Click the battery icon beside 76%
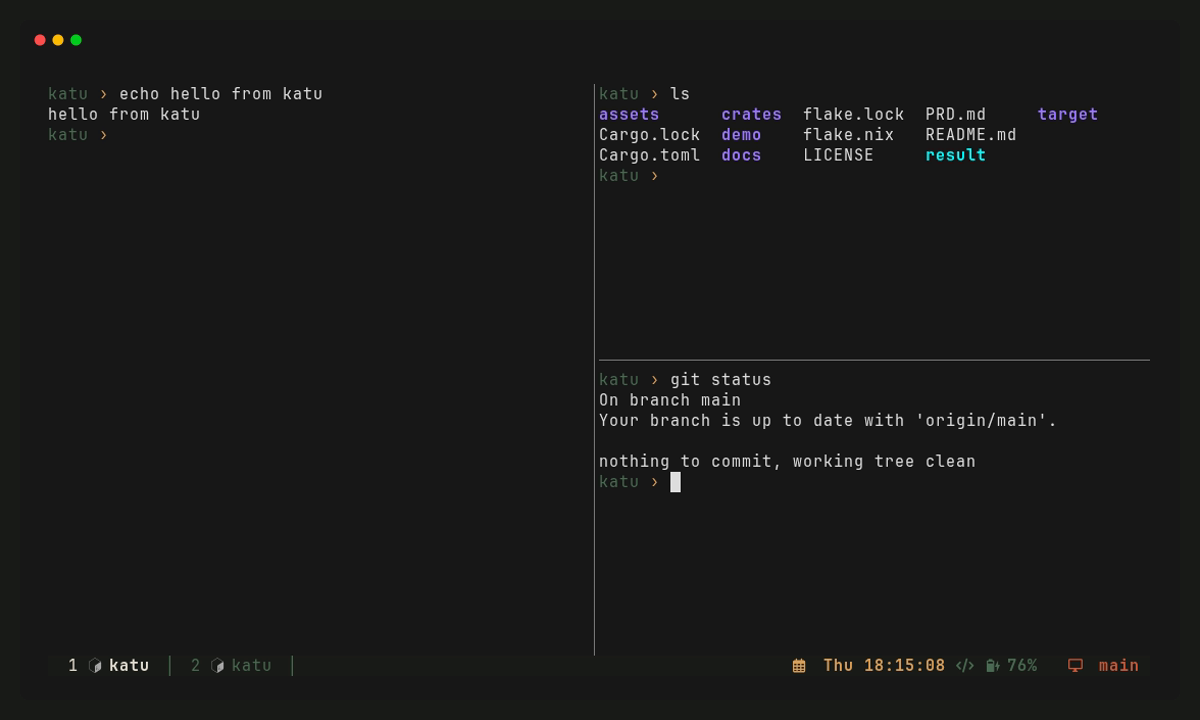 point(992,666)
